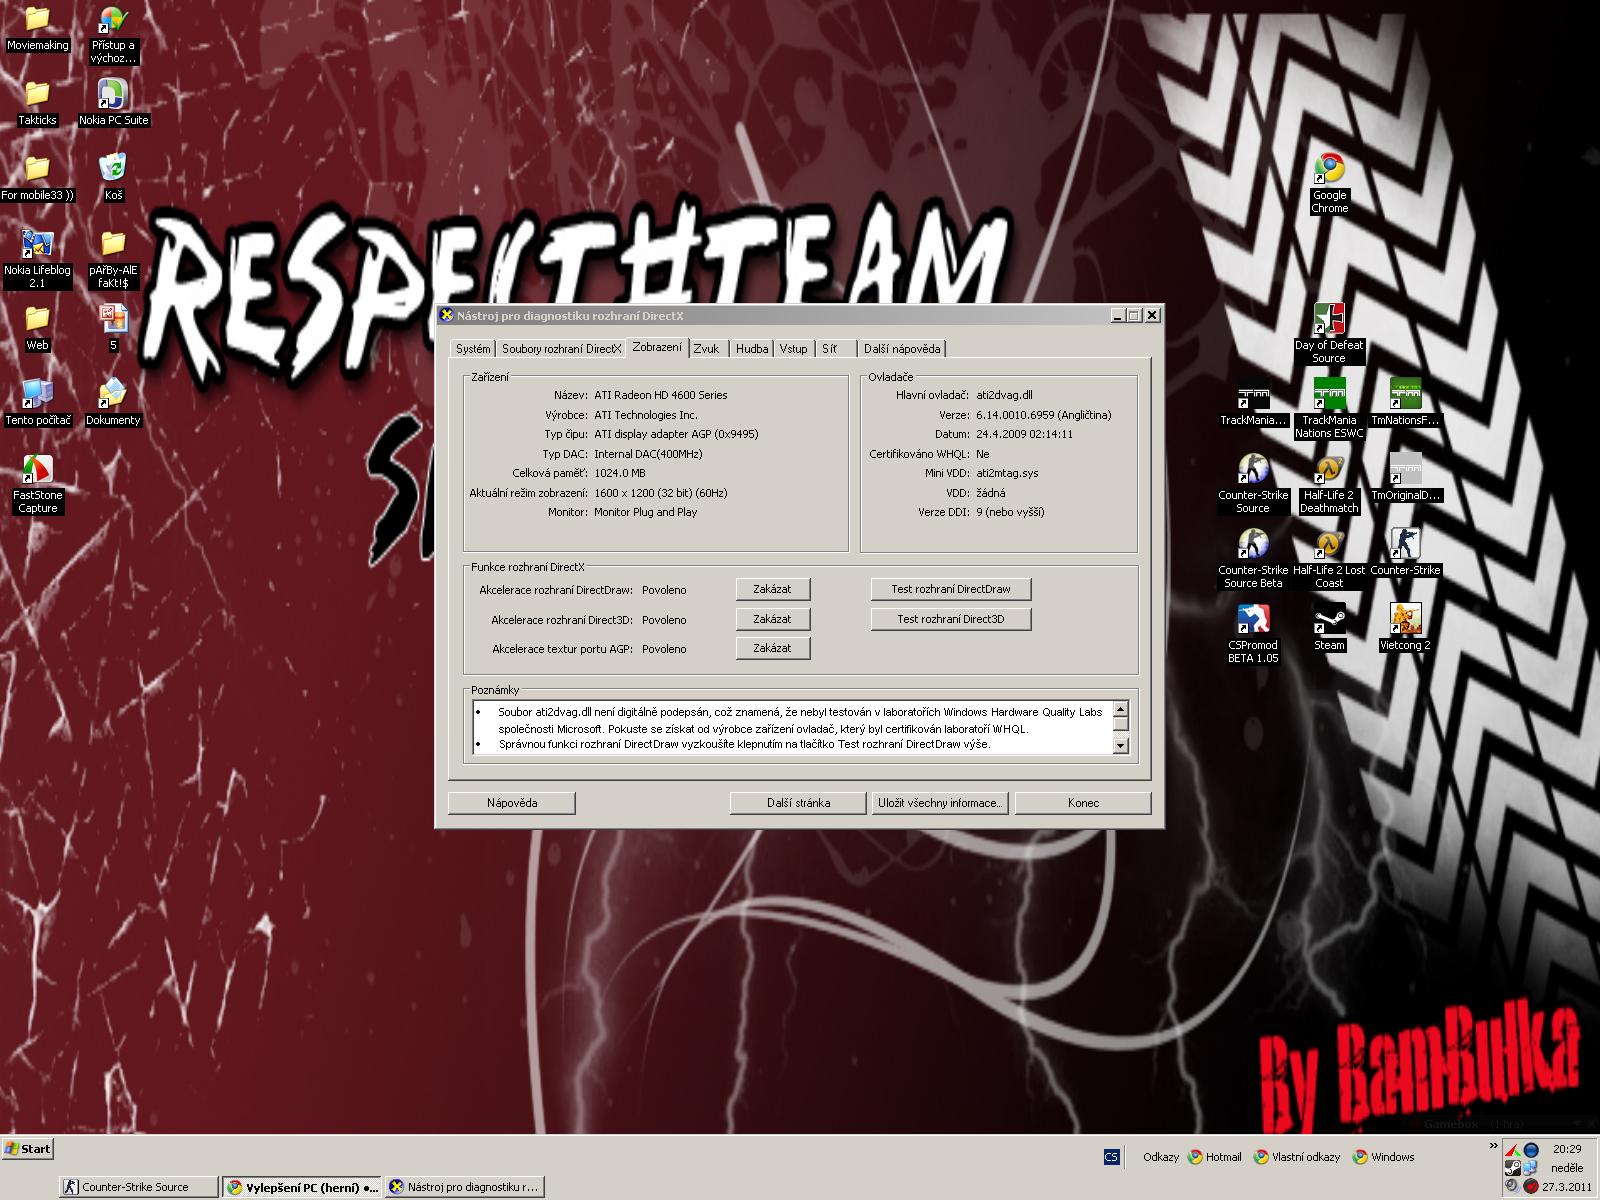
Task: Expand hidden tray icons with the chevron
Action: (1493, 1147)
